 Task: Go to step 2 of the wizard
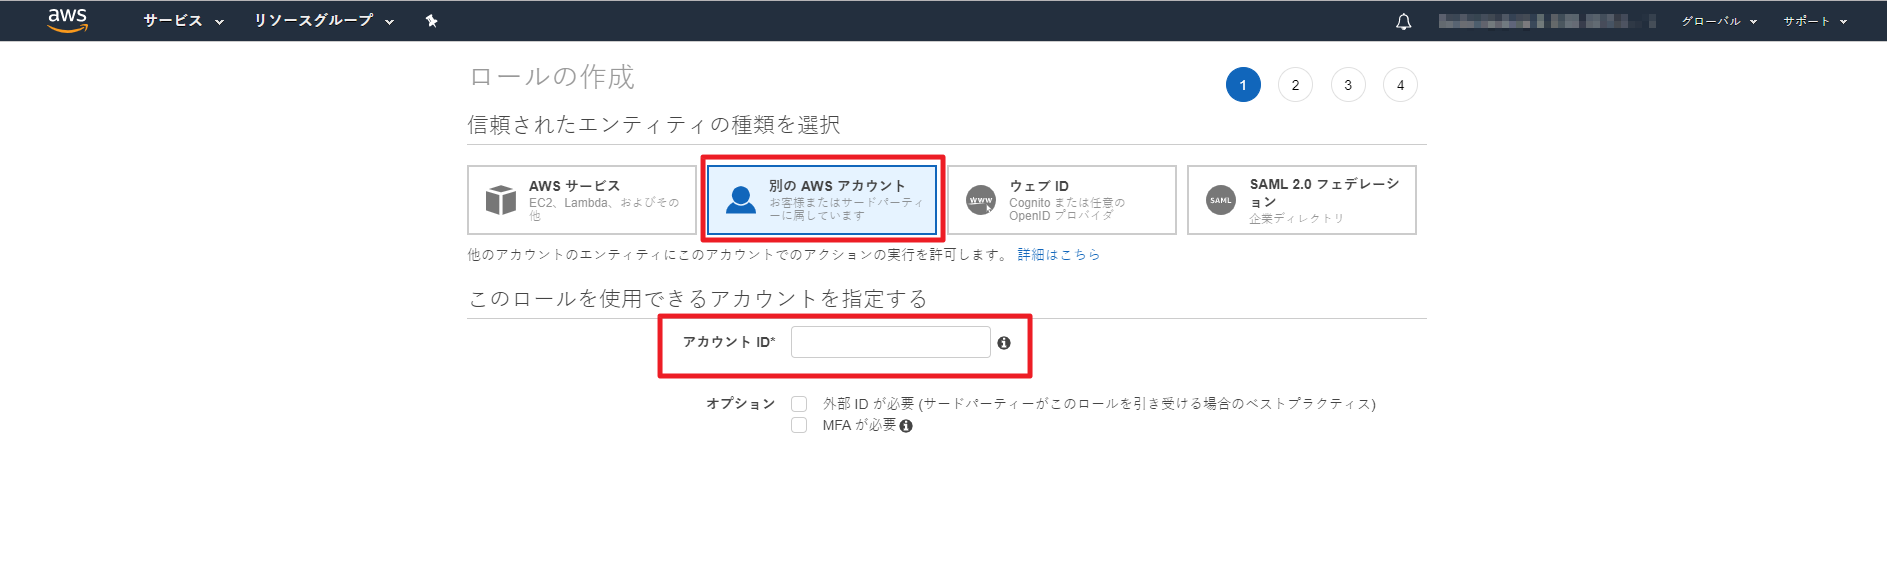point(1295,85)
